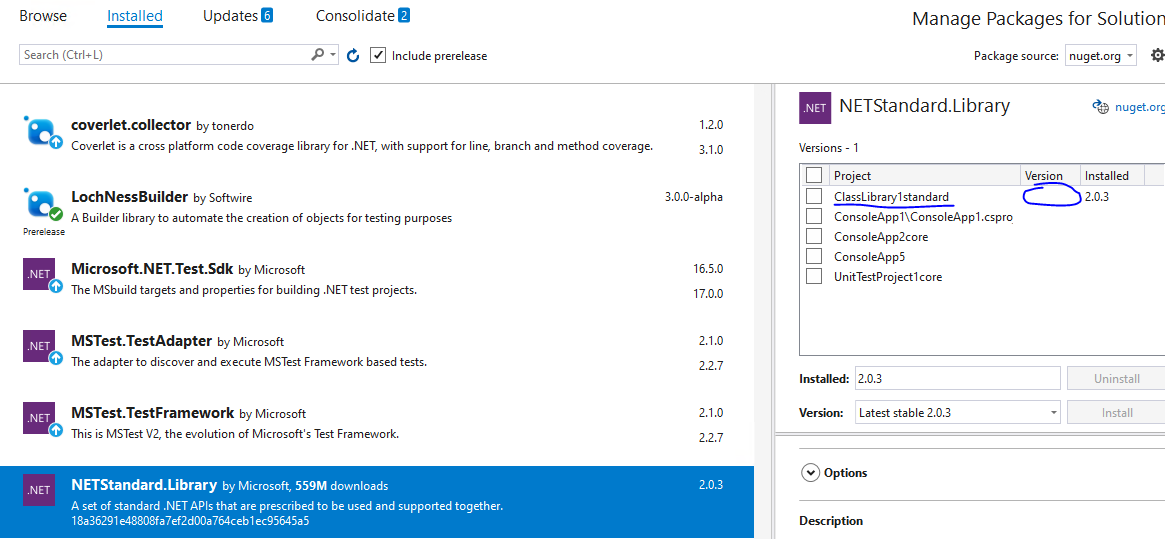Click the 3.0.0-alpha version of LochNessBuilder

pyautogui.click(x=694, y=197)
